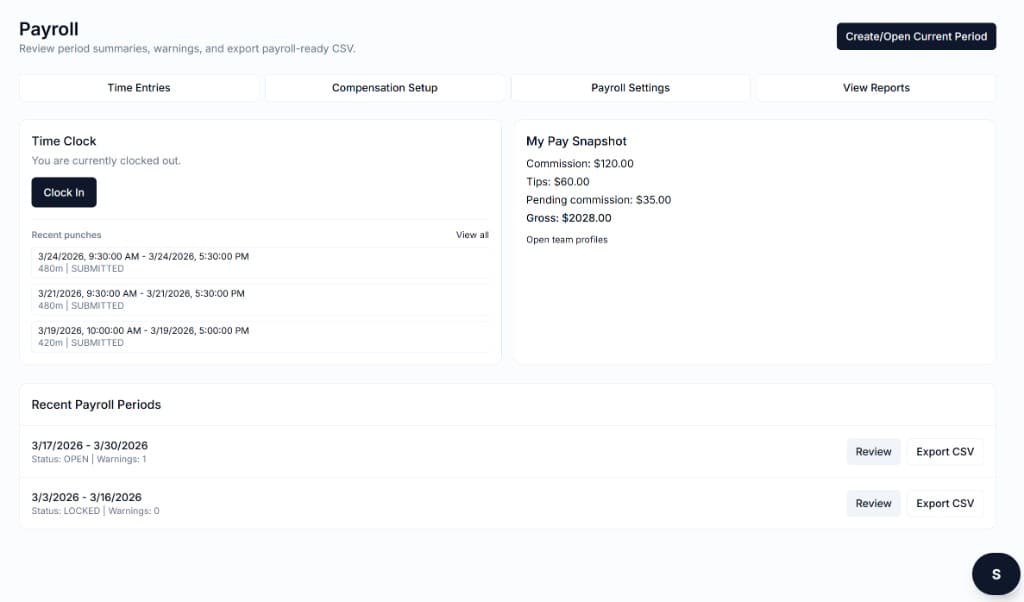Export CSV for the 3/3/2026 period
1024x602 pixels.
[944, 503]
